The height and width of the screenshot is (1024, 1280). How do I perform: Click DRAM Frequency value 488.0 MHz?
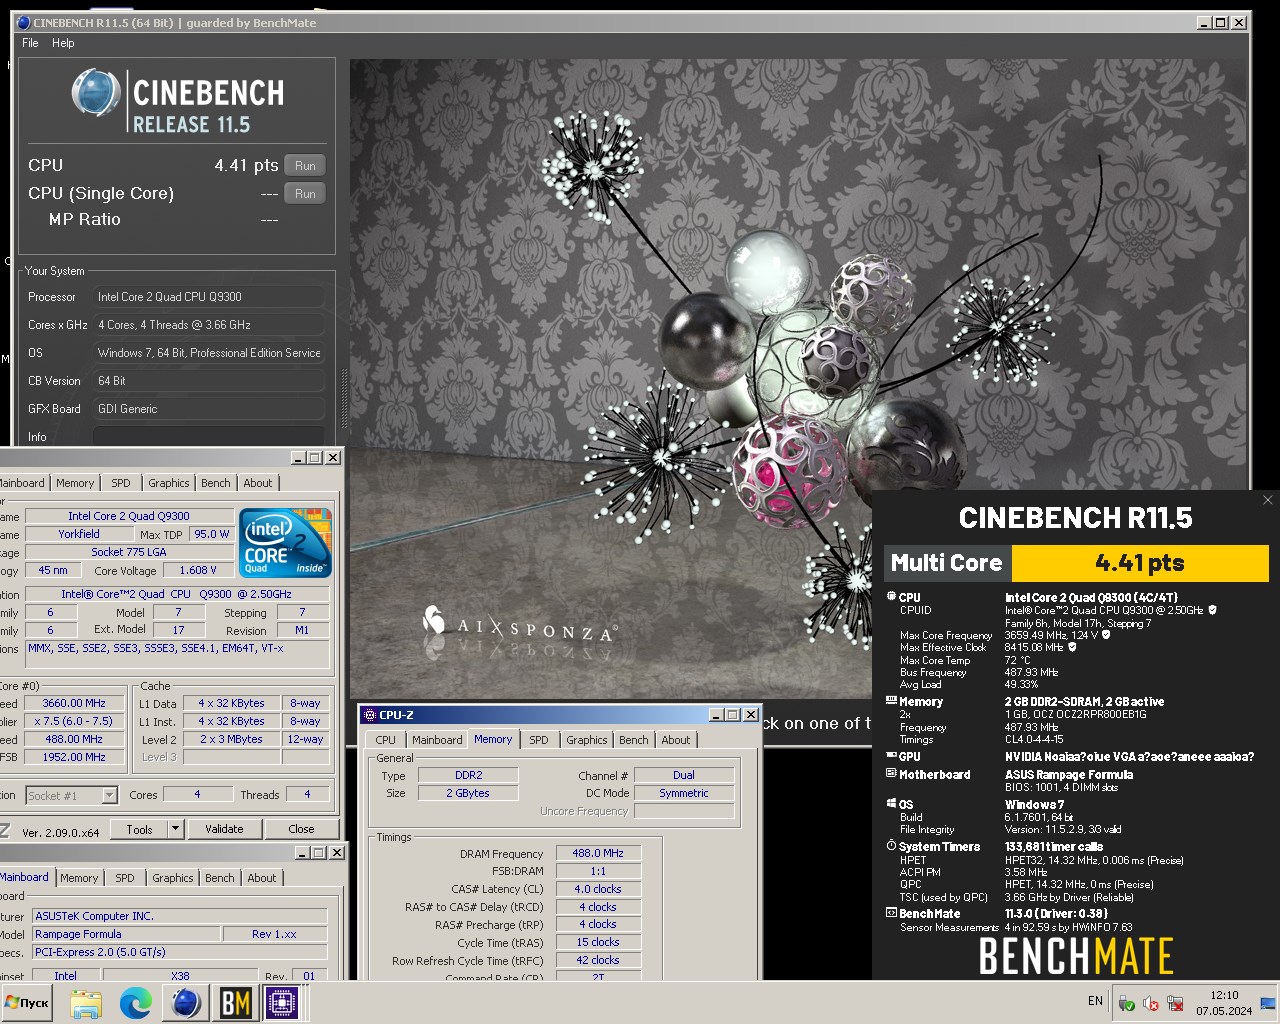pos(598,853)
